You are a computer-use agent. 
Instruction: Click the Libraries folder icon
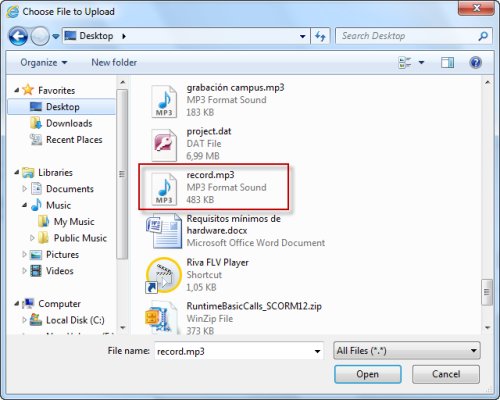point(28,172)
